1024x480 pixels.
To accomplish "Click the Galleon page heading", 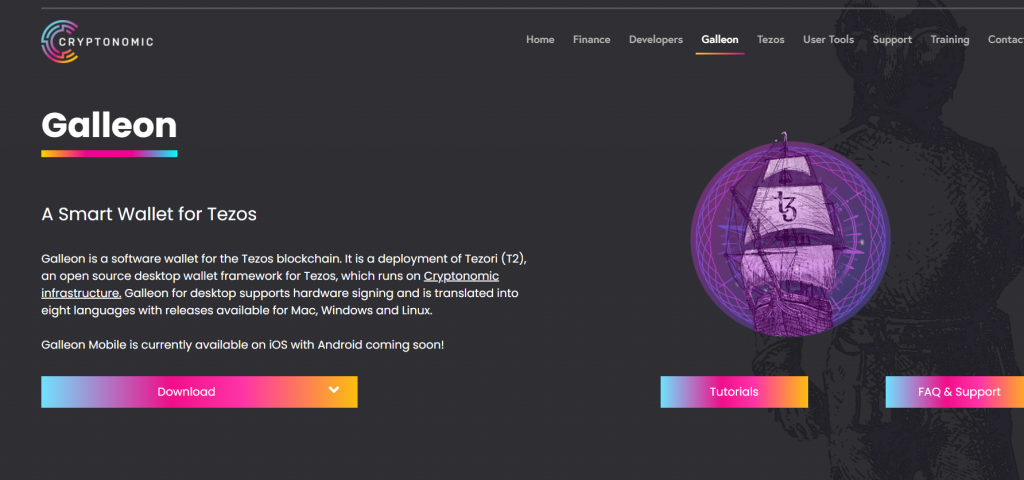I will tap(109, 125).
